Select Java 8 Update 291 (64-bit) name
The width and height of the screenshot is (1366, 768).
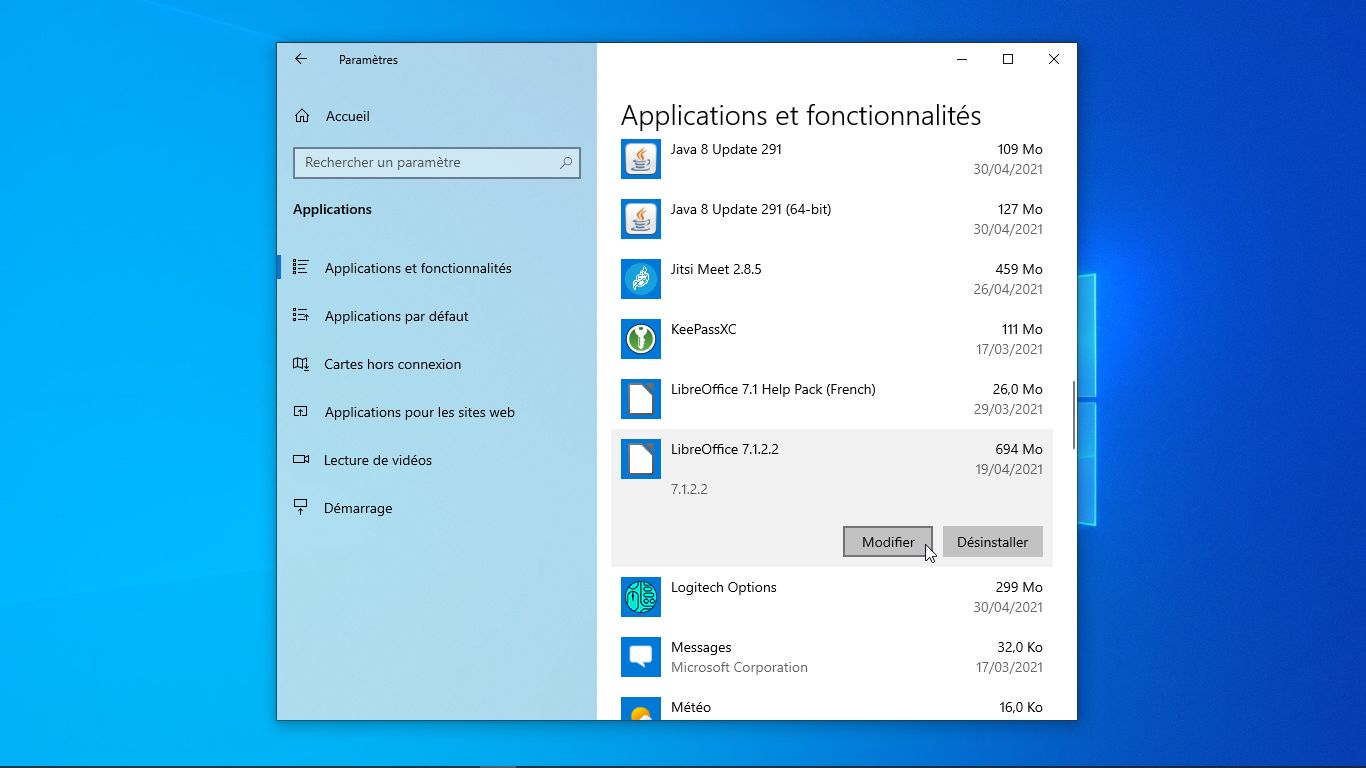(751, 209)
